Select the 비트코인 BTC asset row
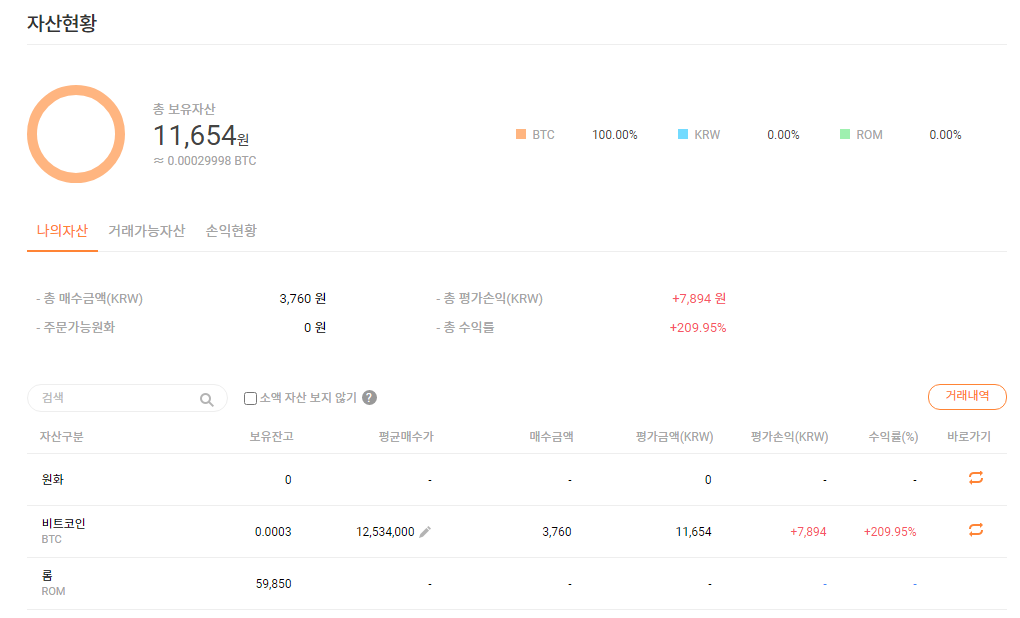 65,531
